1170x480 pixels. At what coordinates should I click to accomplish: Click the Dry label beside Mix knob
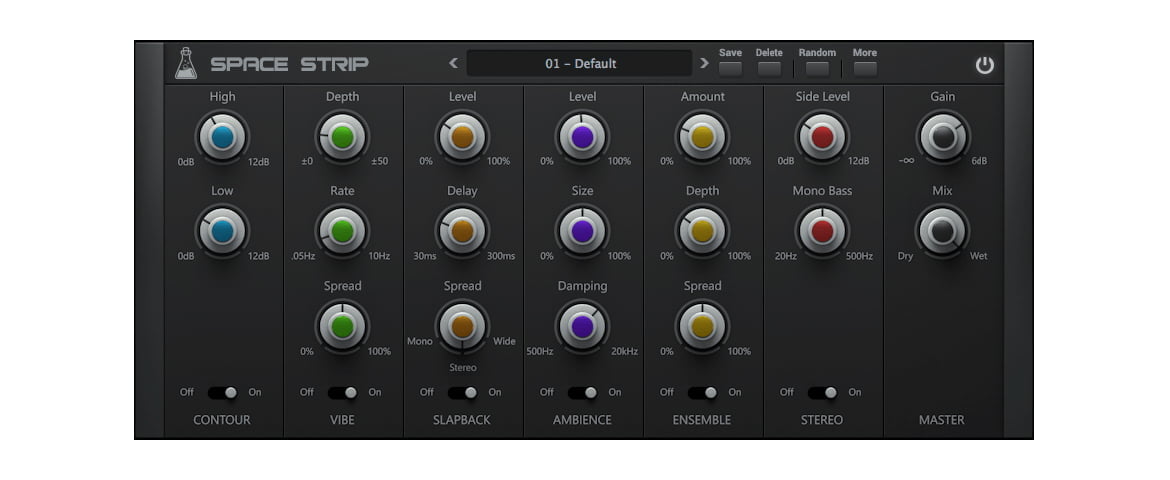pyautogui.click(x=905, y=256)
